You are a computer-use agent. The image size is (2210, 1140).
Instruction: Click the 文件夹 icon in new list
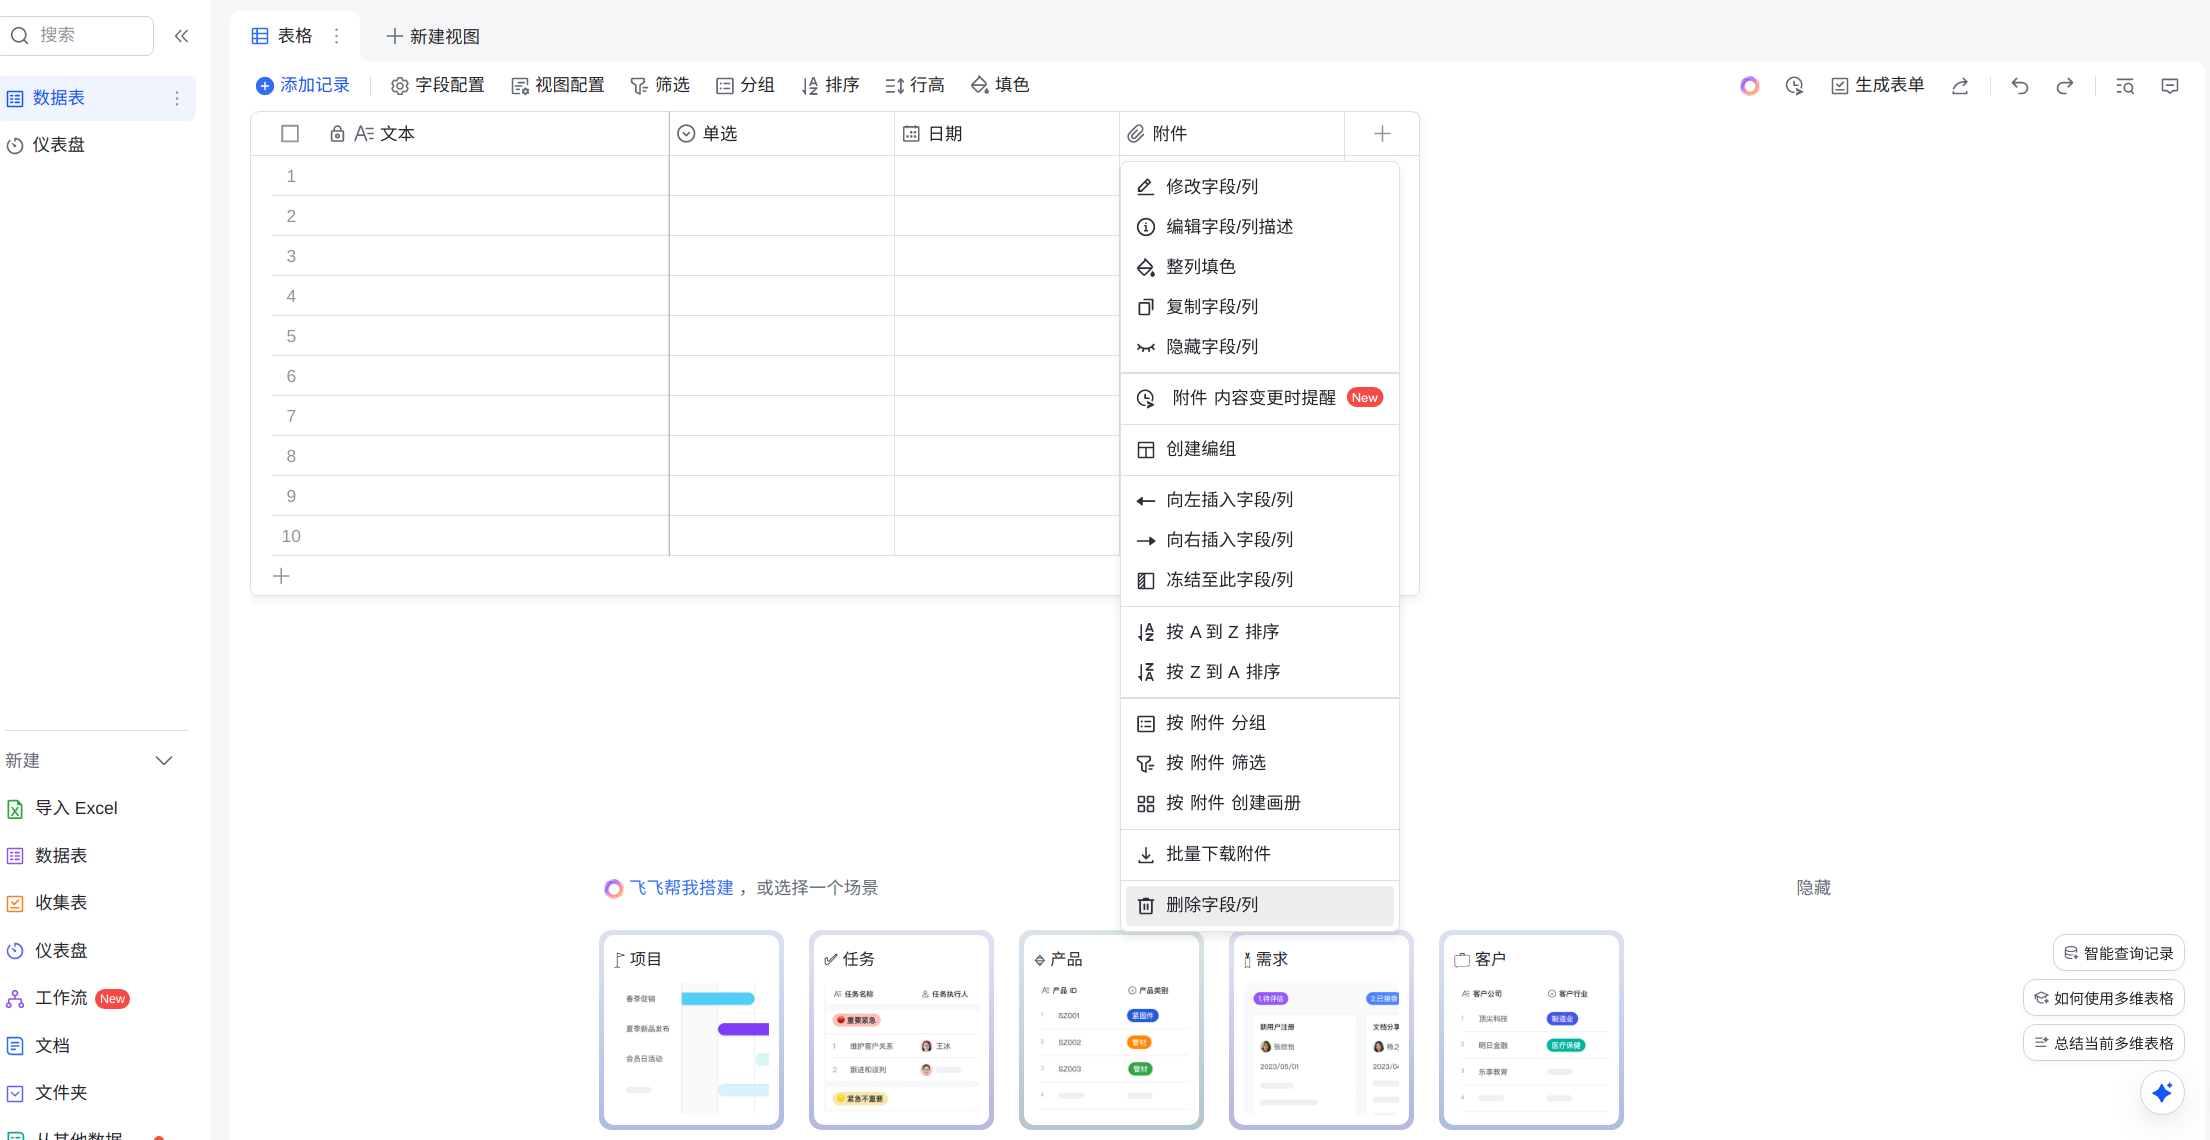pyautogui.click(x=15, y=1093)
